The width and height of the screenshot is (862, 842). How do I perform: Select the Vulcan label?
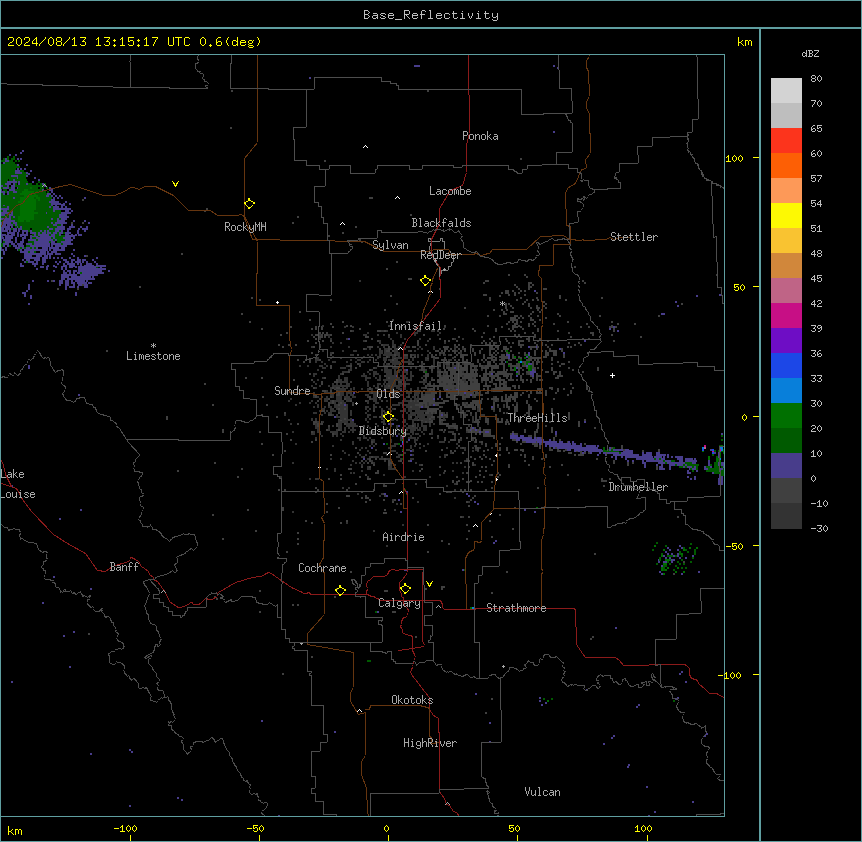542,792
